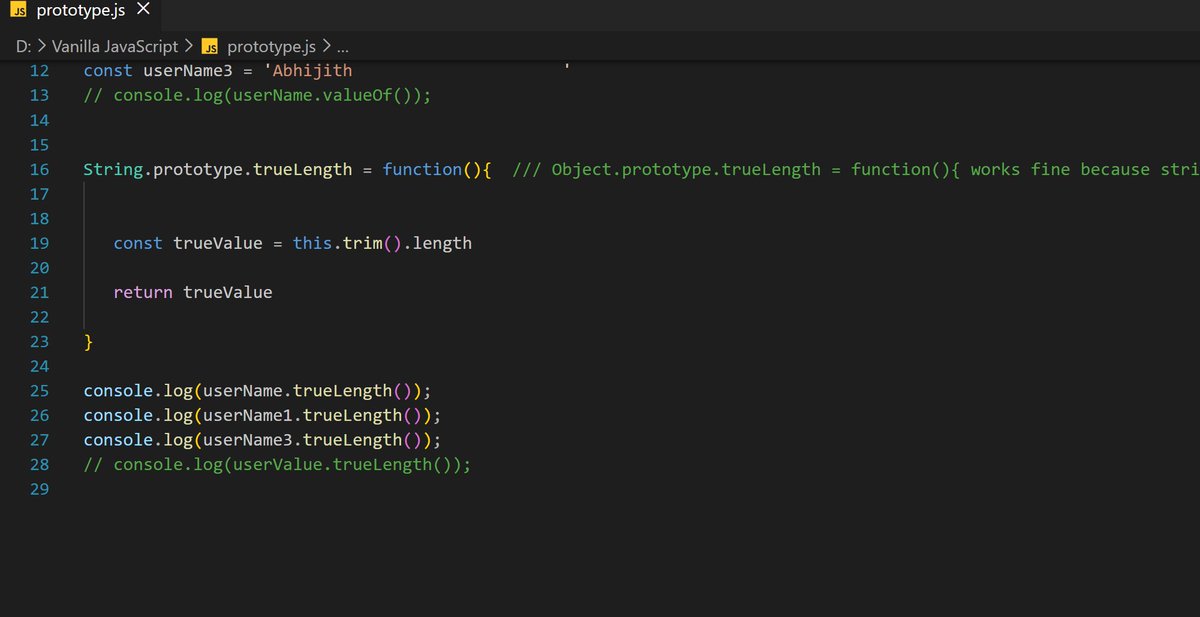Screen dimensions: 1200x617
Task: Place cursor on the return trueValue statement
Action: click(x=193, y=292)
